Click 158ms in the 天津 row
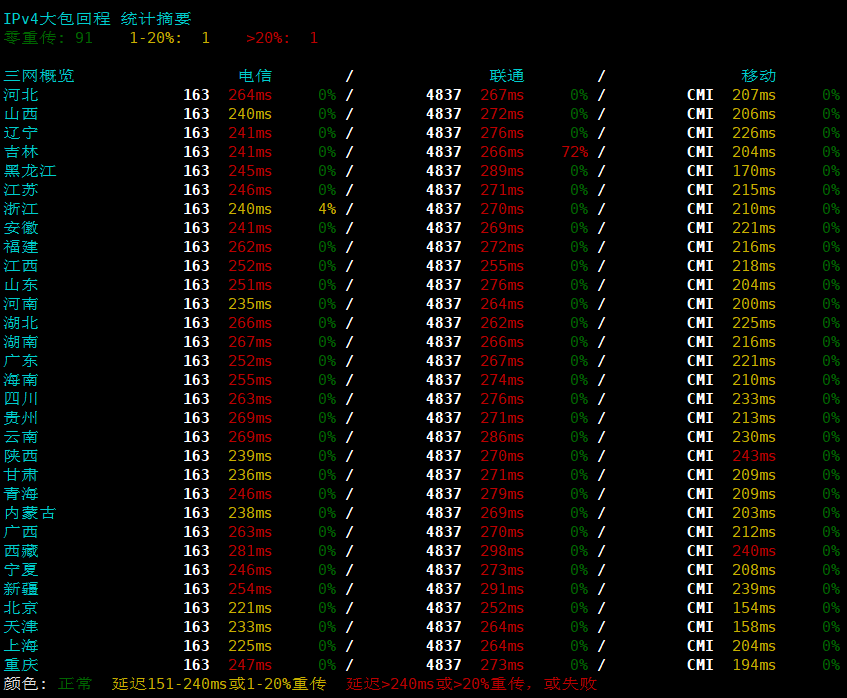This screenshot has height=698, width=847. (x=754, y=627)
